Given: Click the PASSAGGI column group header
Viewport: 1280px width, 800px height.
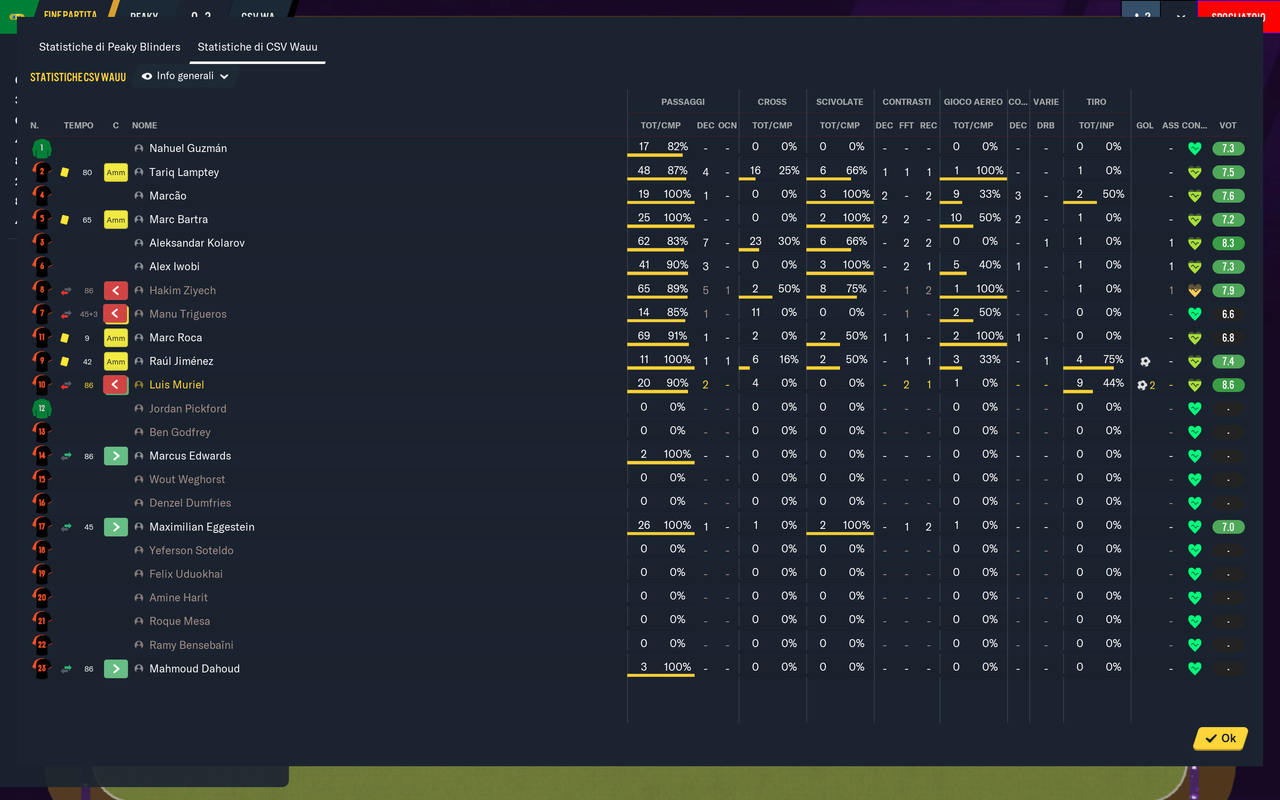Looking at the screenshot, I should tap(683, 102).
